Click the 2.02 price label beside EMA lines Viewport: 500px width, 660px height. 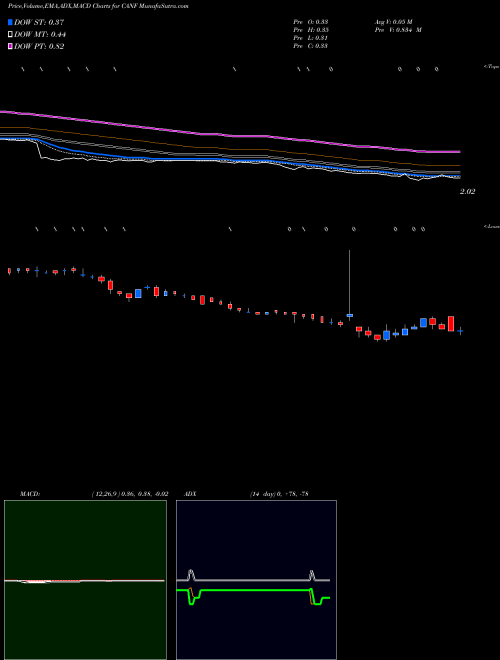tap(467, 192)
